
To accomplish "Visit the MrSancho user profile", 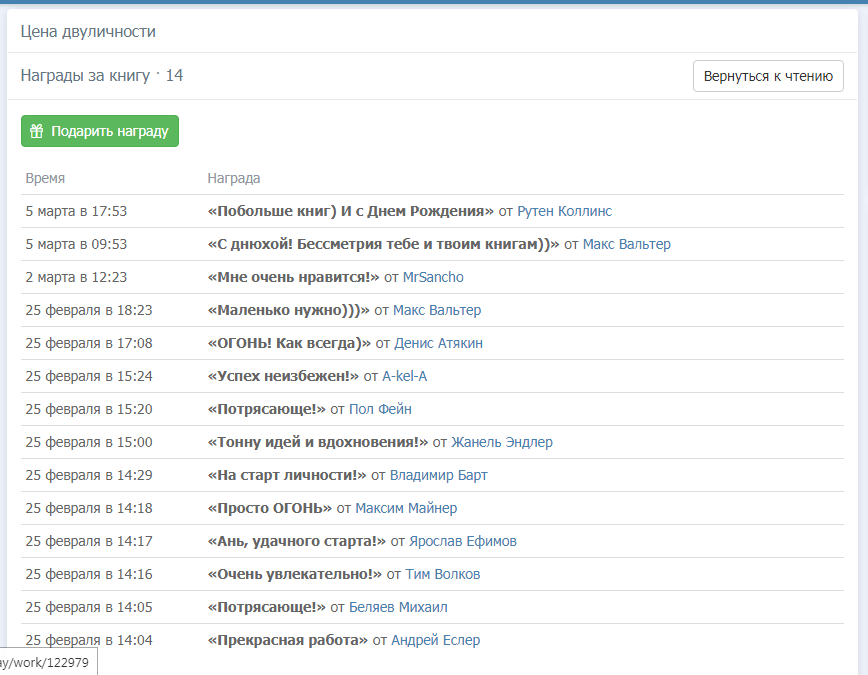I will (433, 277).
